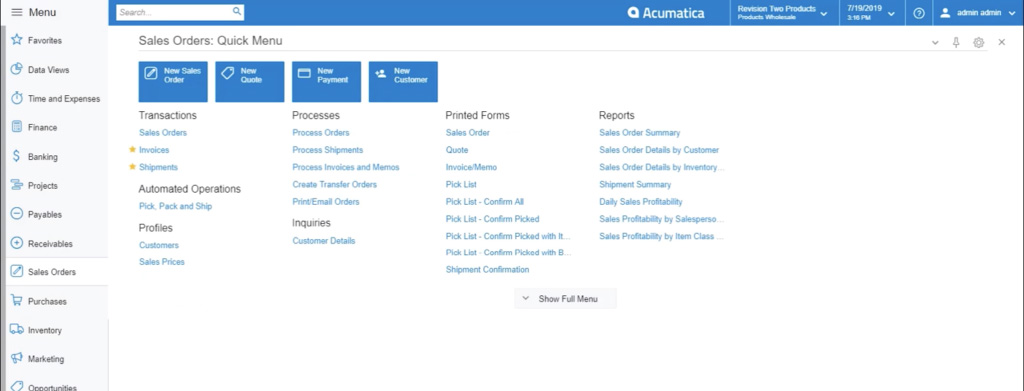
Task: Click New Quote tile
Action: pyautogui.click(x=249, y=82)
